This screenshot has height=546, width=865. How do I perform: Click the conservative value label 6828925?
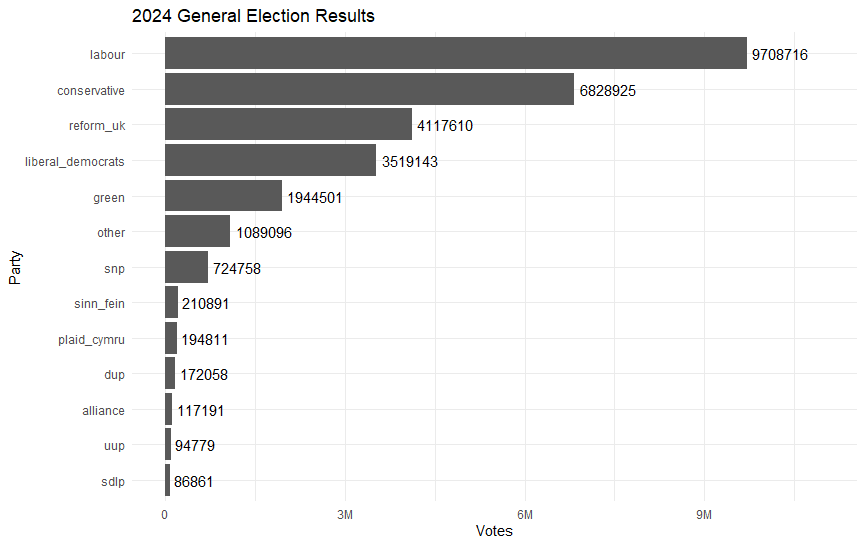coord(608,91)
